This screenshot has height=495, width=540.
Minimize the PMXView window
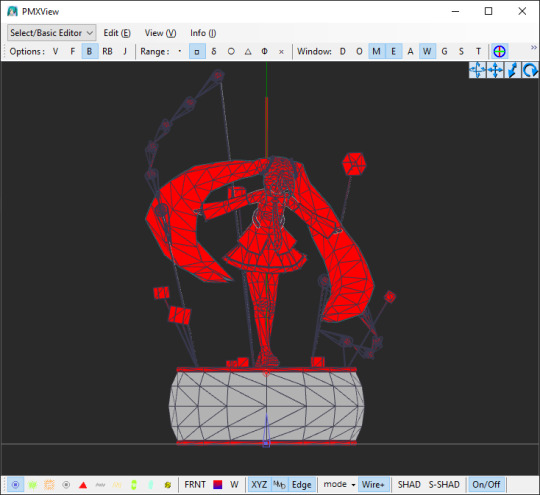tap(456, 11)
